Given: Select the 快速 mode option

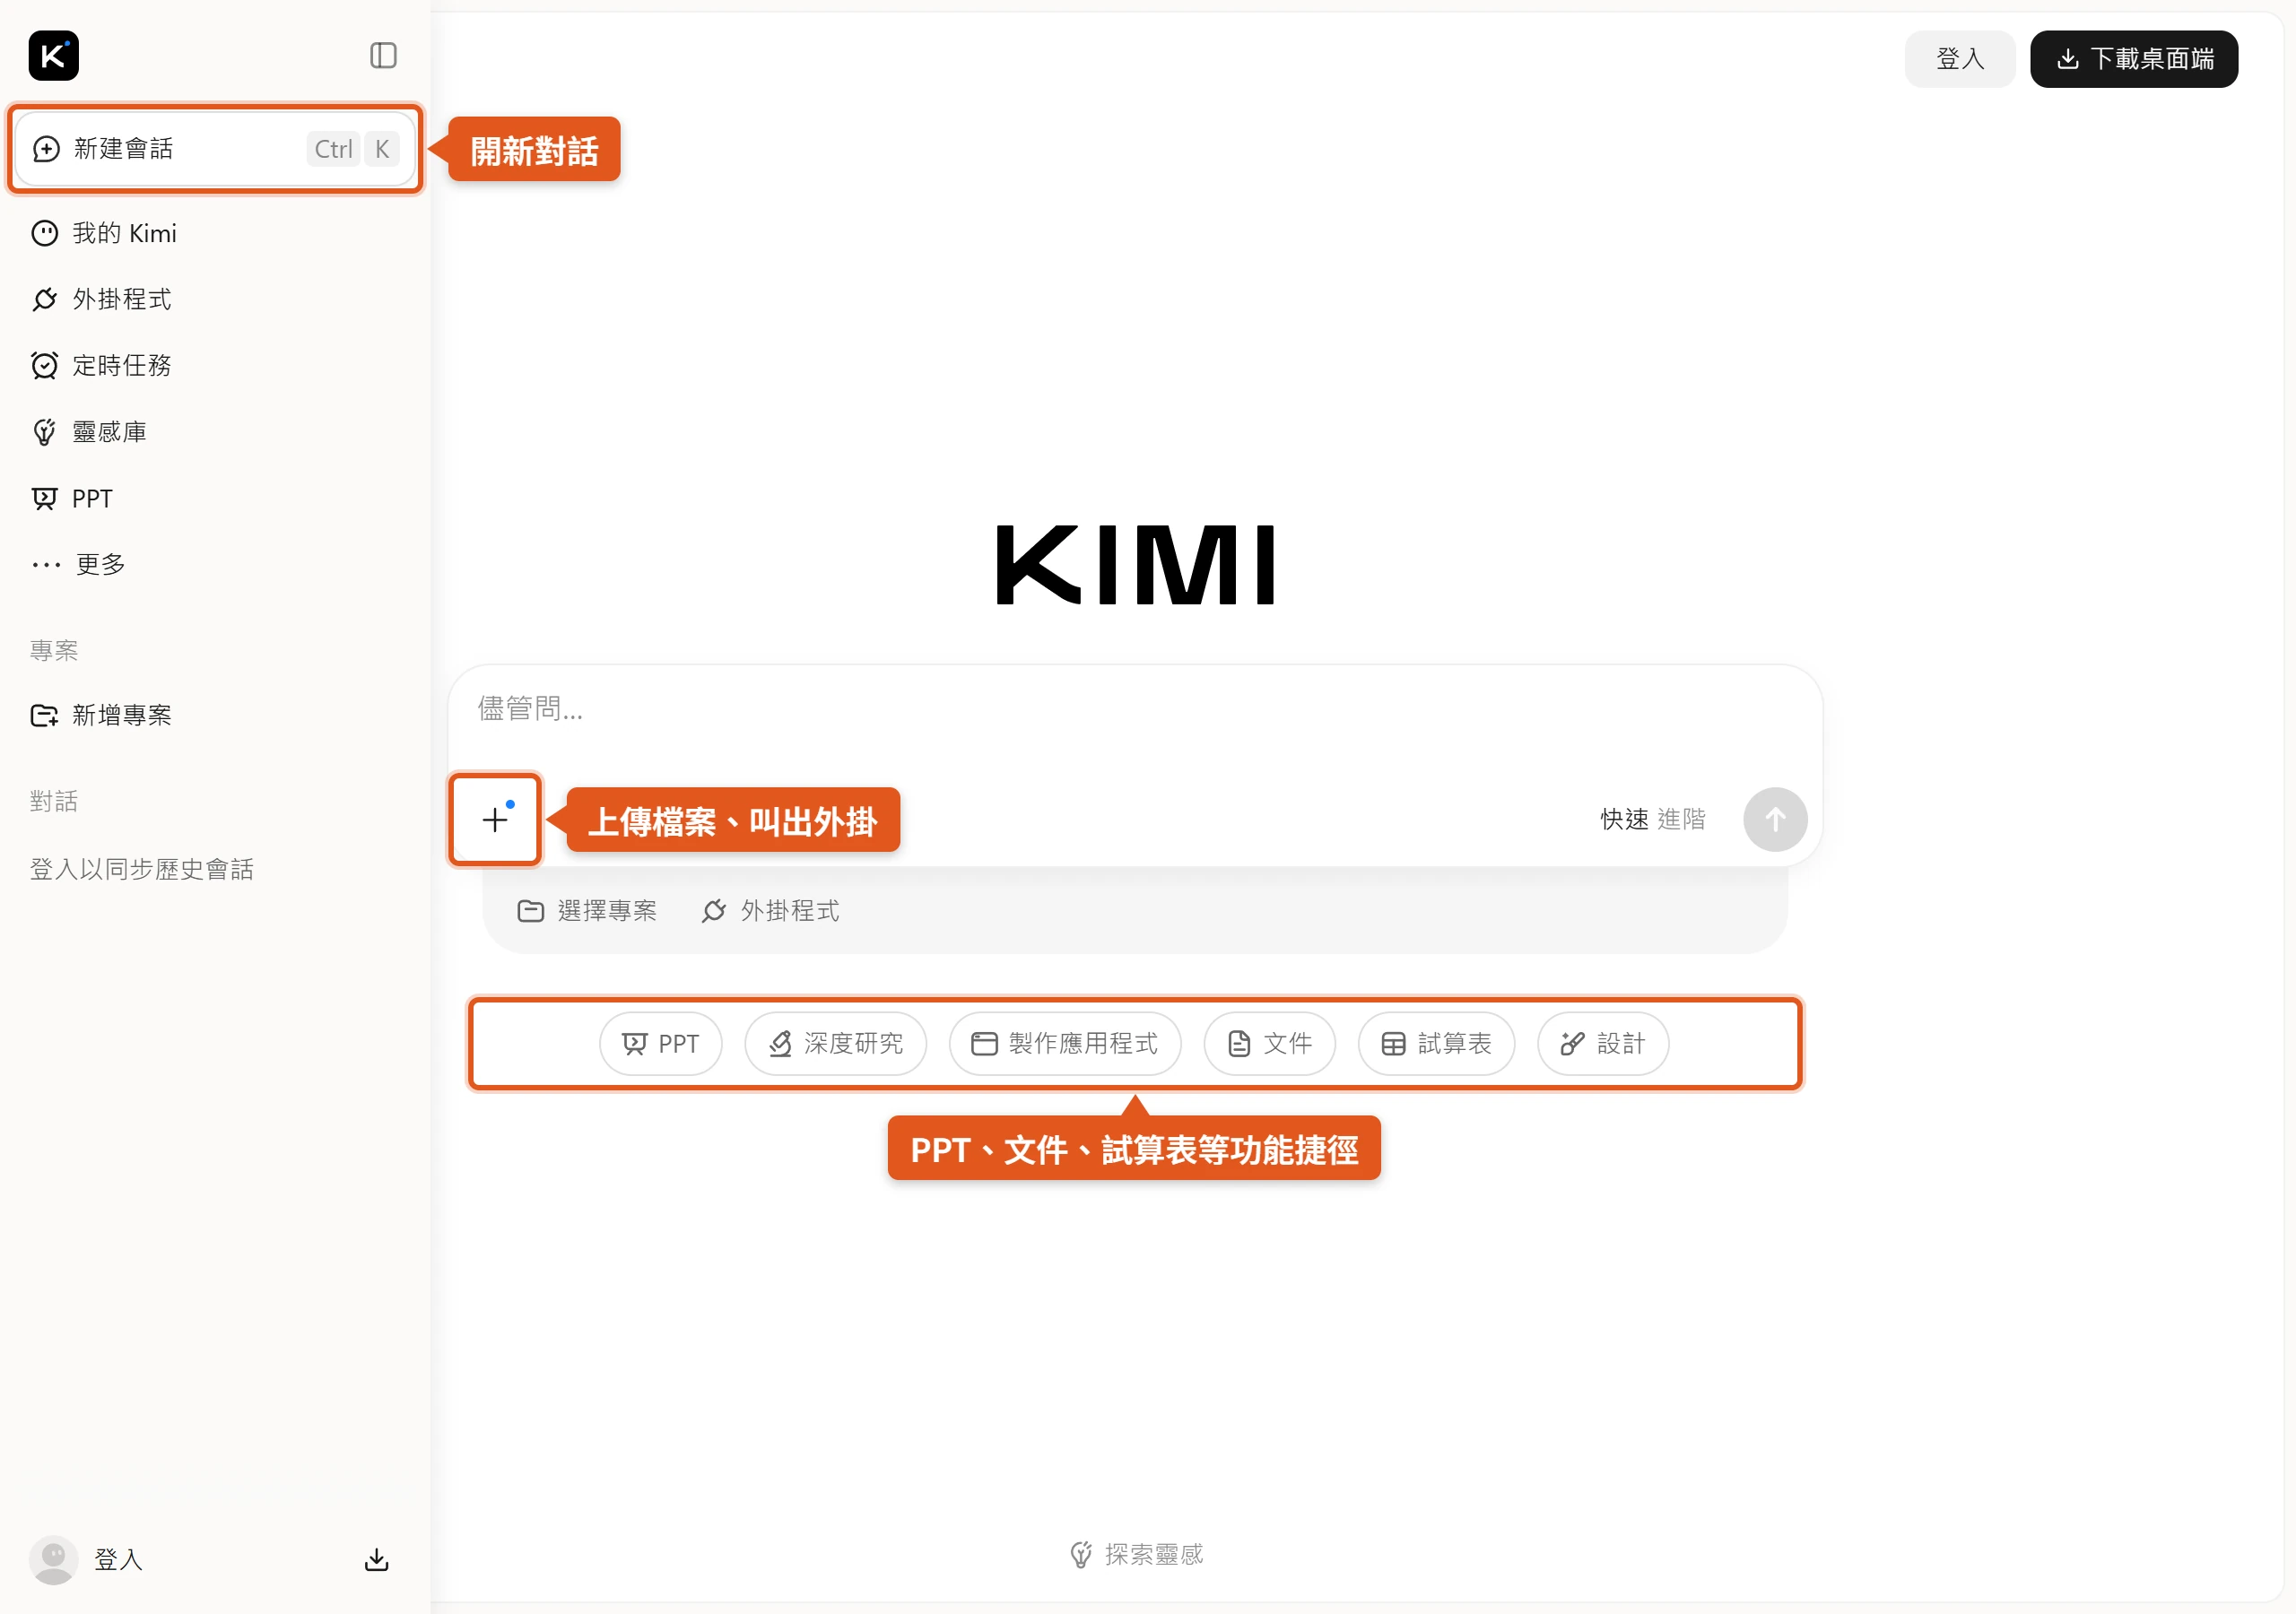Looking at the screenshot, I should coord(1623,819).
